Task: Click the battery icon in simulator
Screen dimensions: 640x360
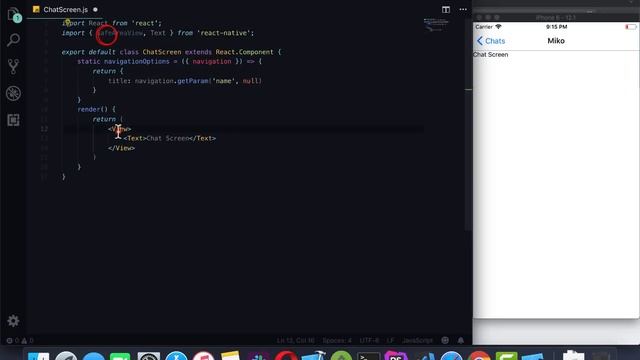Action: (630, 27)
